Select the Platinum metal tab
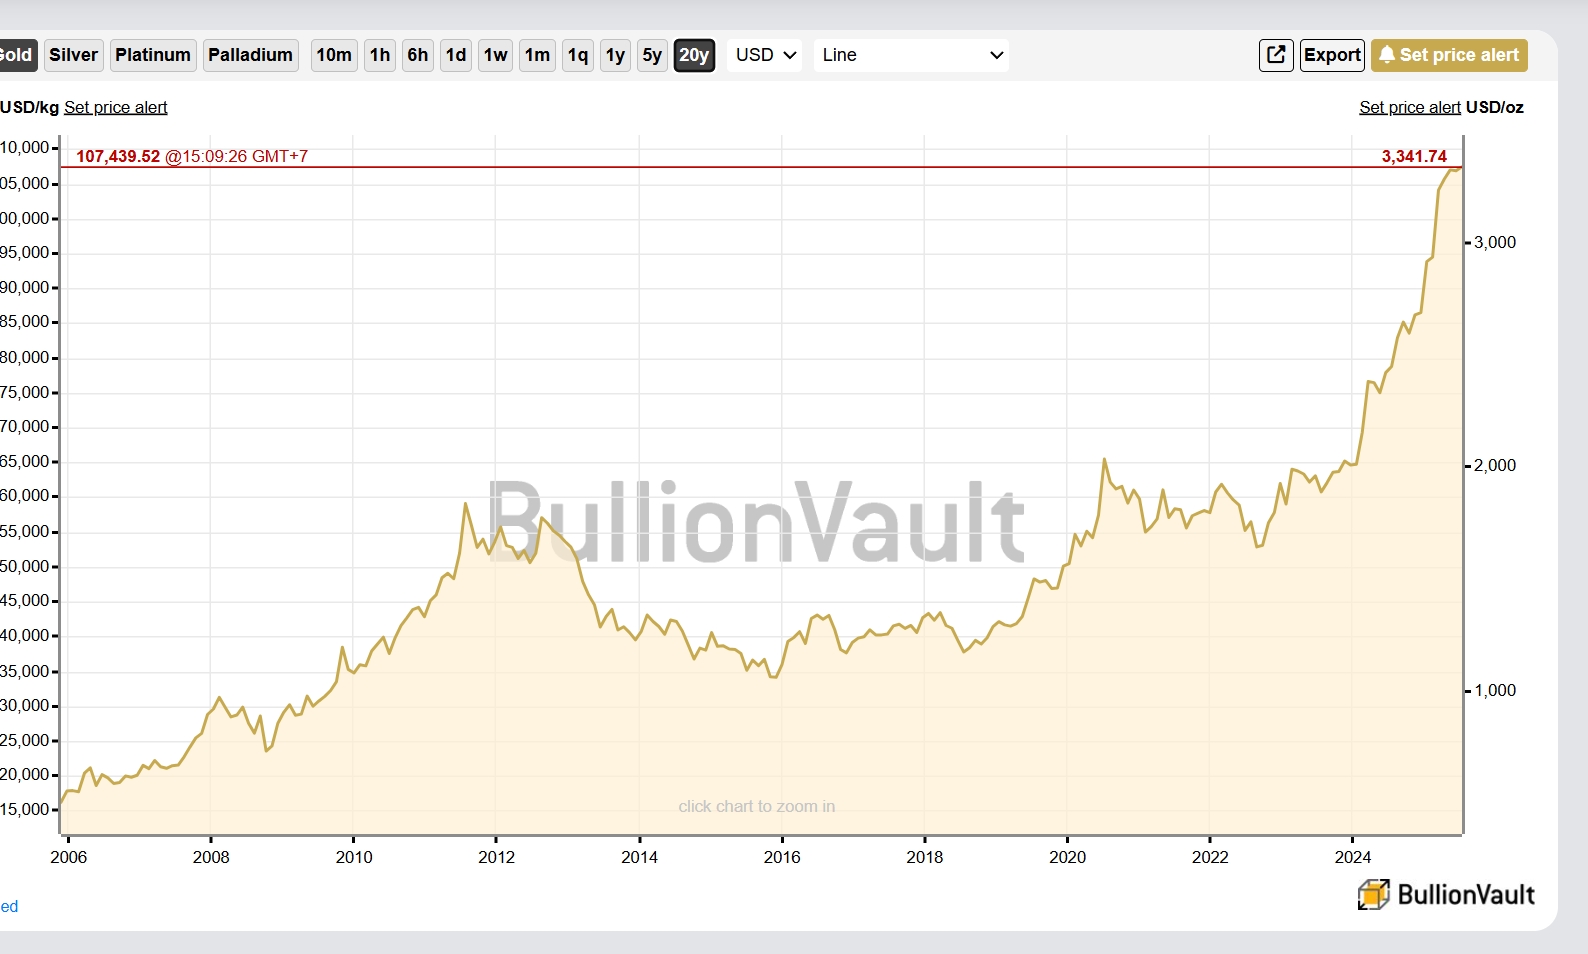The image size is (1588, 954). click(x=153, y=55)
